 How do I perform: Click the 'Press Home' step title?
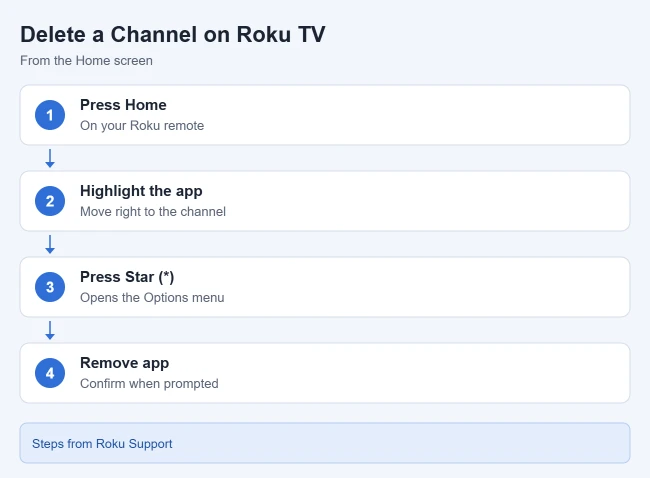click(x=123, y=105)
